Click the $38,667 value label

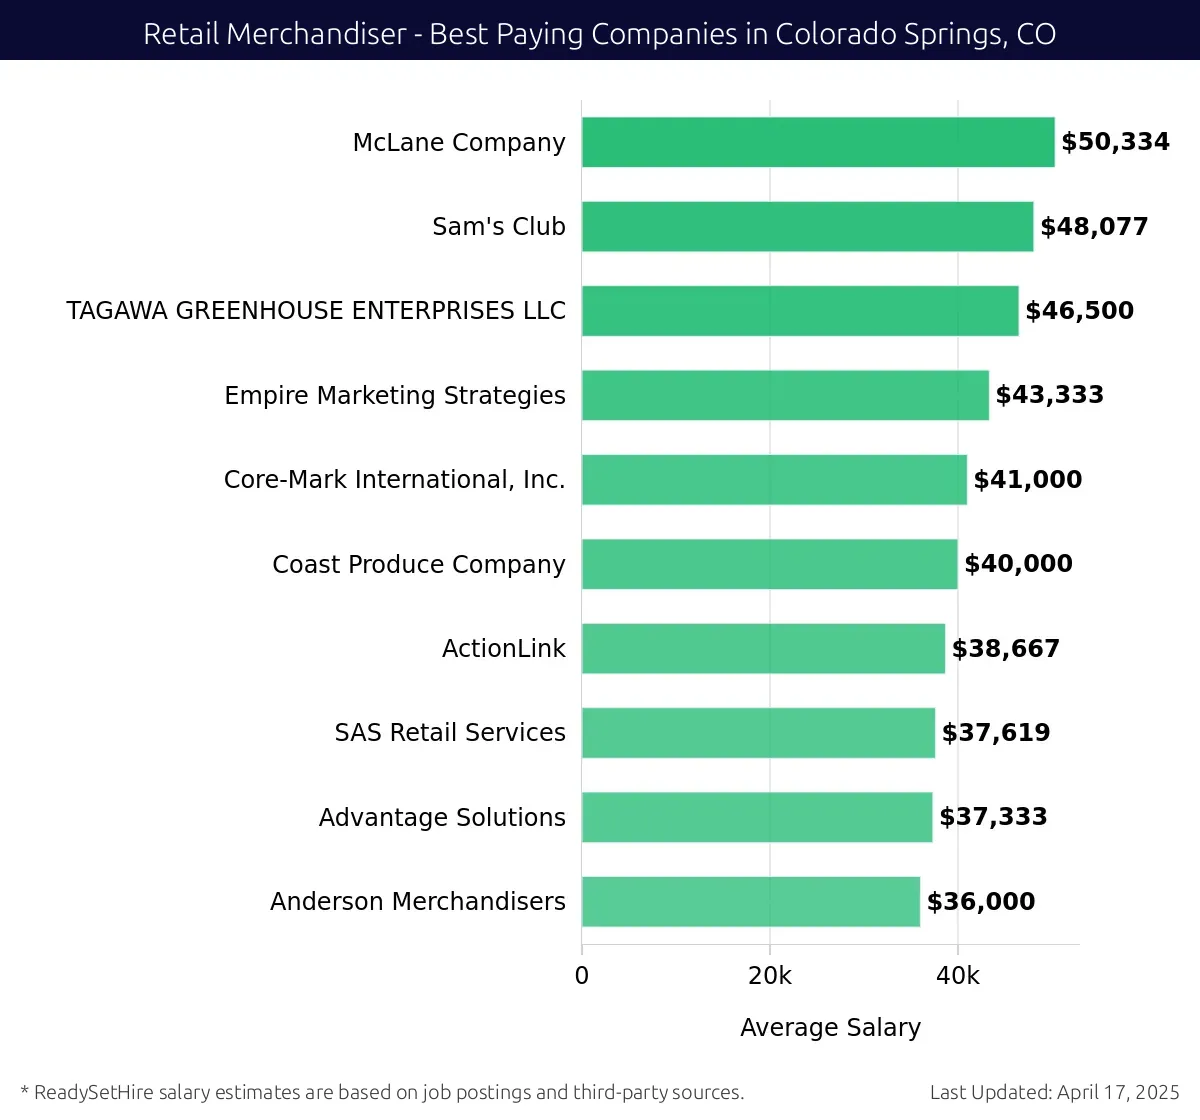point(1006,649)
